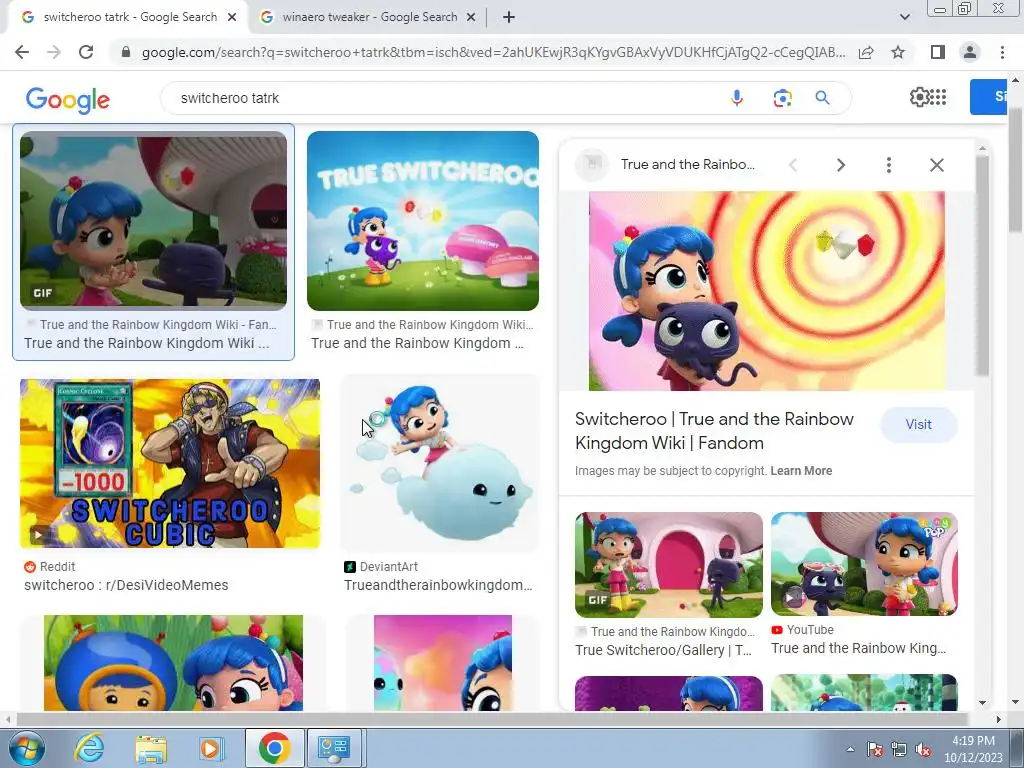The width and height of the screenshot is (1024, 768).
Task: Open Chrome's three-dot menu
Action: click(1002, 52)
